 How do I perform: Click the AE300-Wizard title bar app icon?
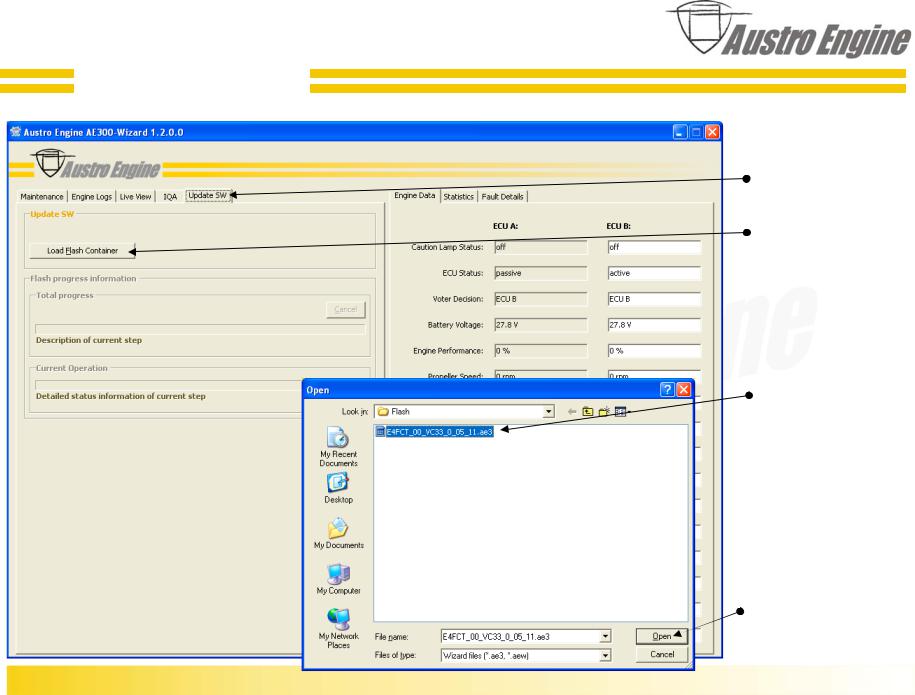(x=16, y=132)
